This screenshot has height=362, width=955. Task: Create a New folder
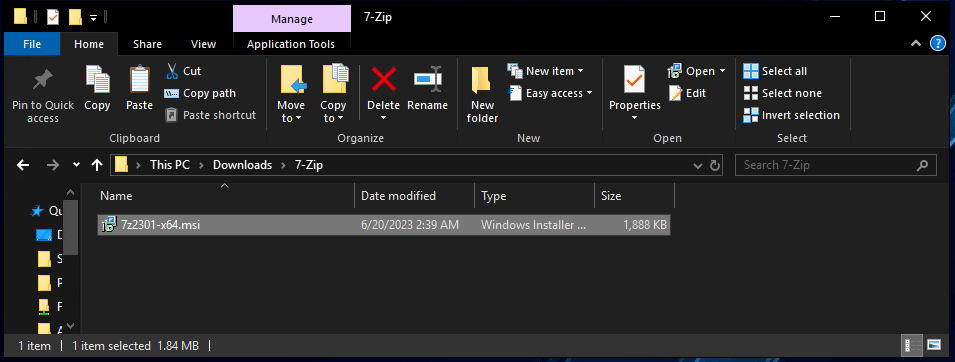click(x=482, y=94)
